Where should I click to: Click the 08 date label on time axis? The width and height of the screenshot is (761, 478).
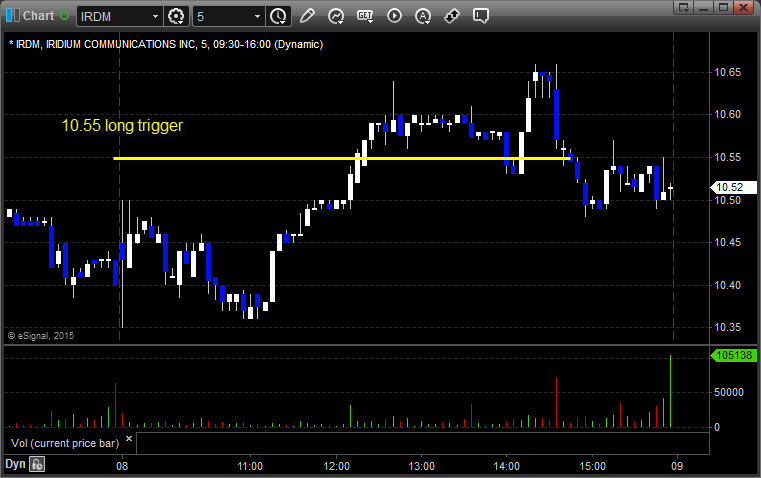point(122,466)
